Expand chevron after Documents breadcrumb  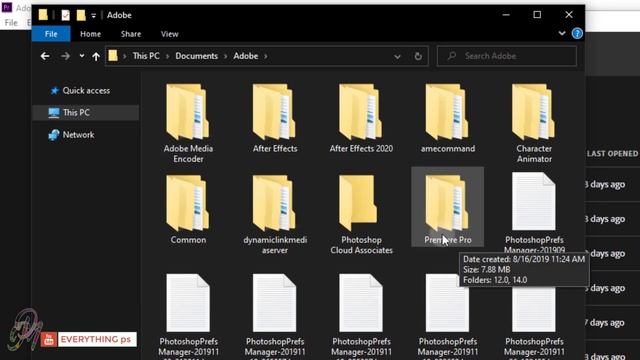(x=225, y=56)
